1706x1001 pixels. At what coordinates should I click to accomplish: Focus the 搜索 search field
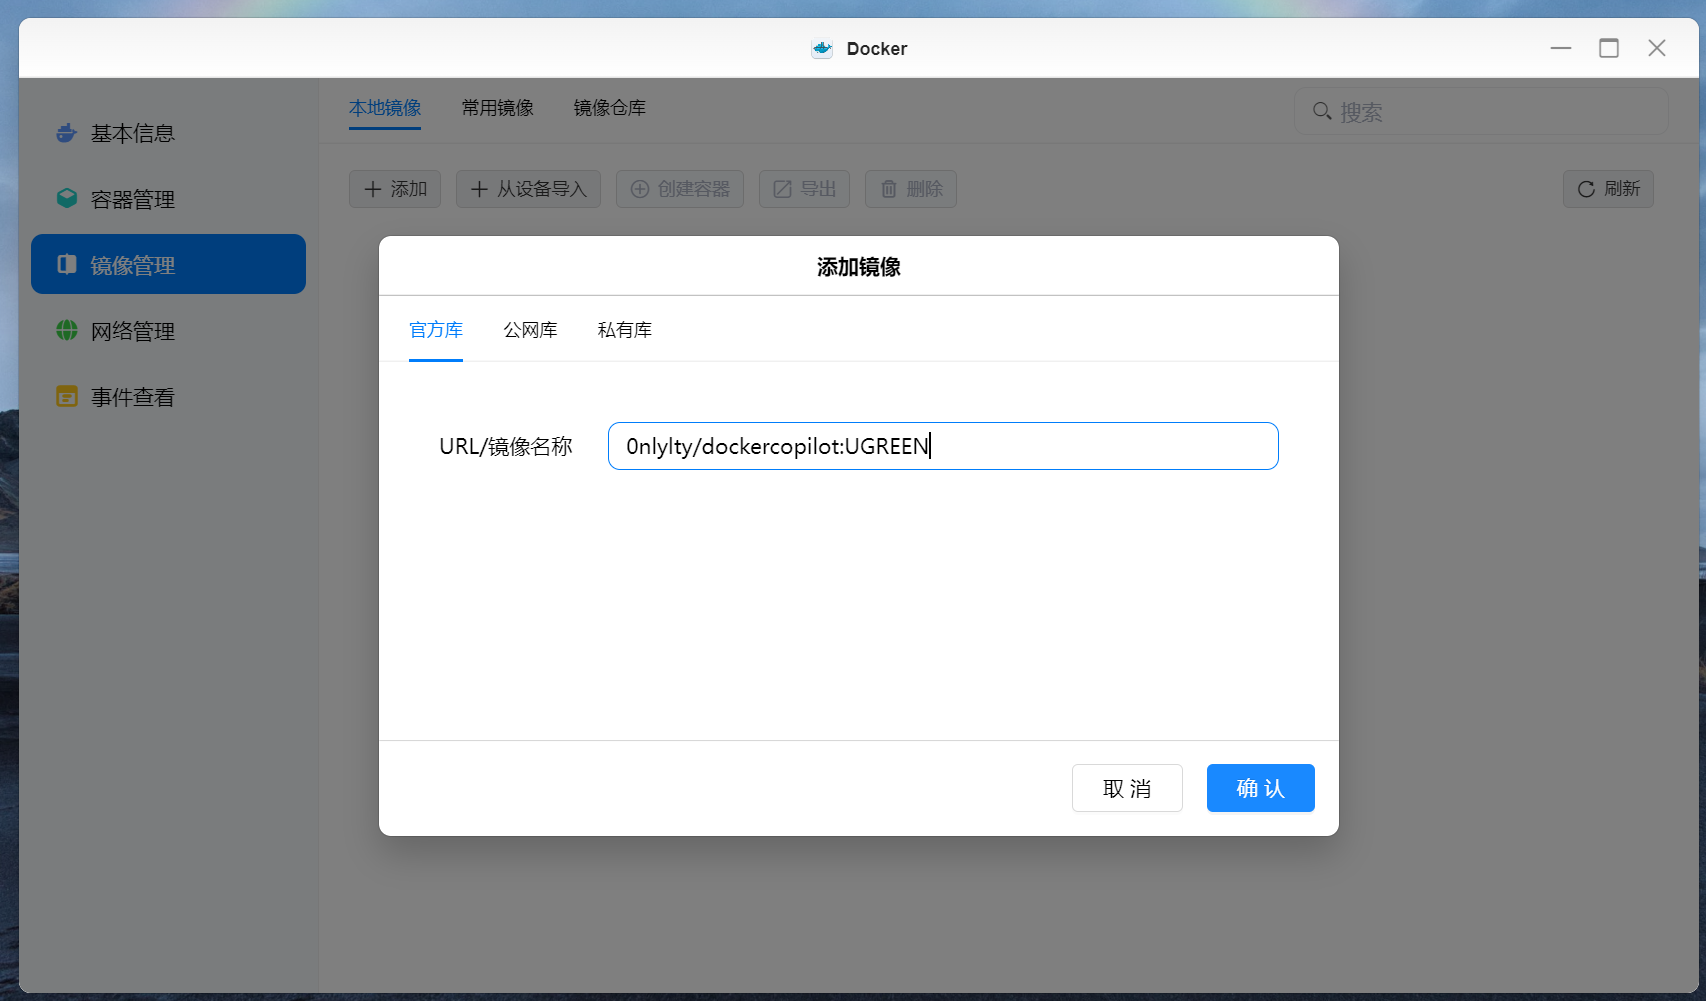coord(1481,111)
